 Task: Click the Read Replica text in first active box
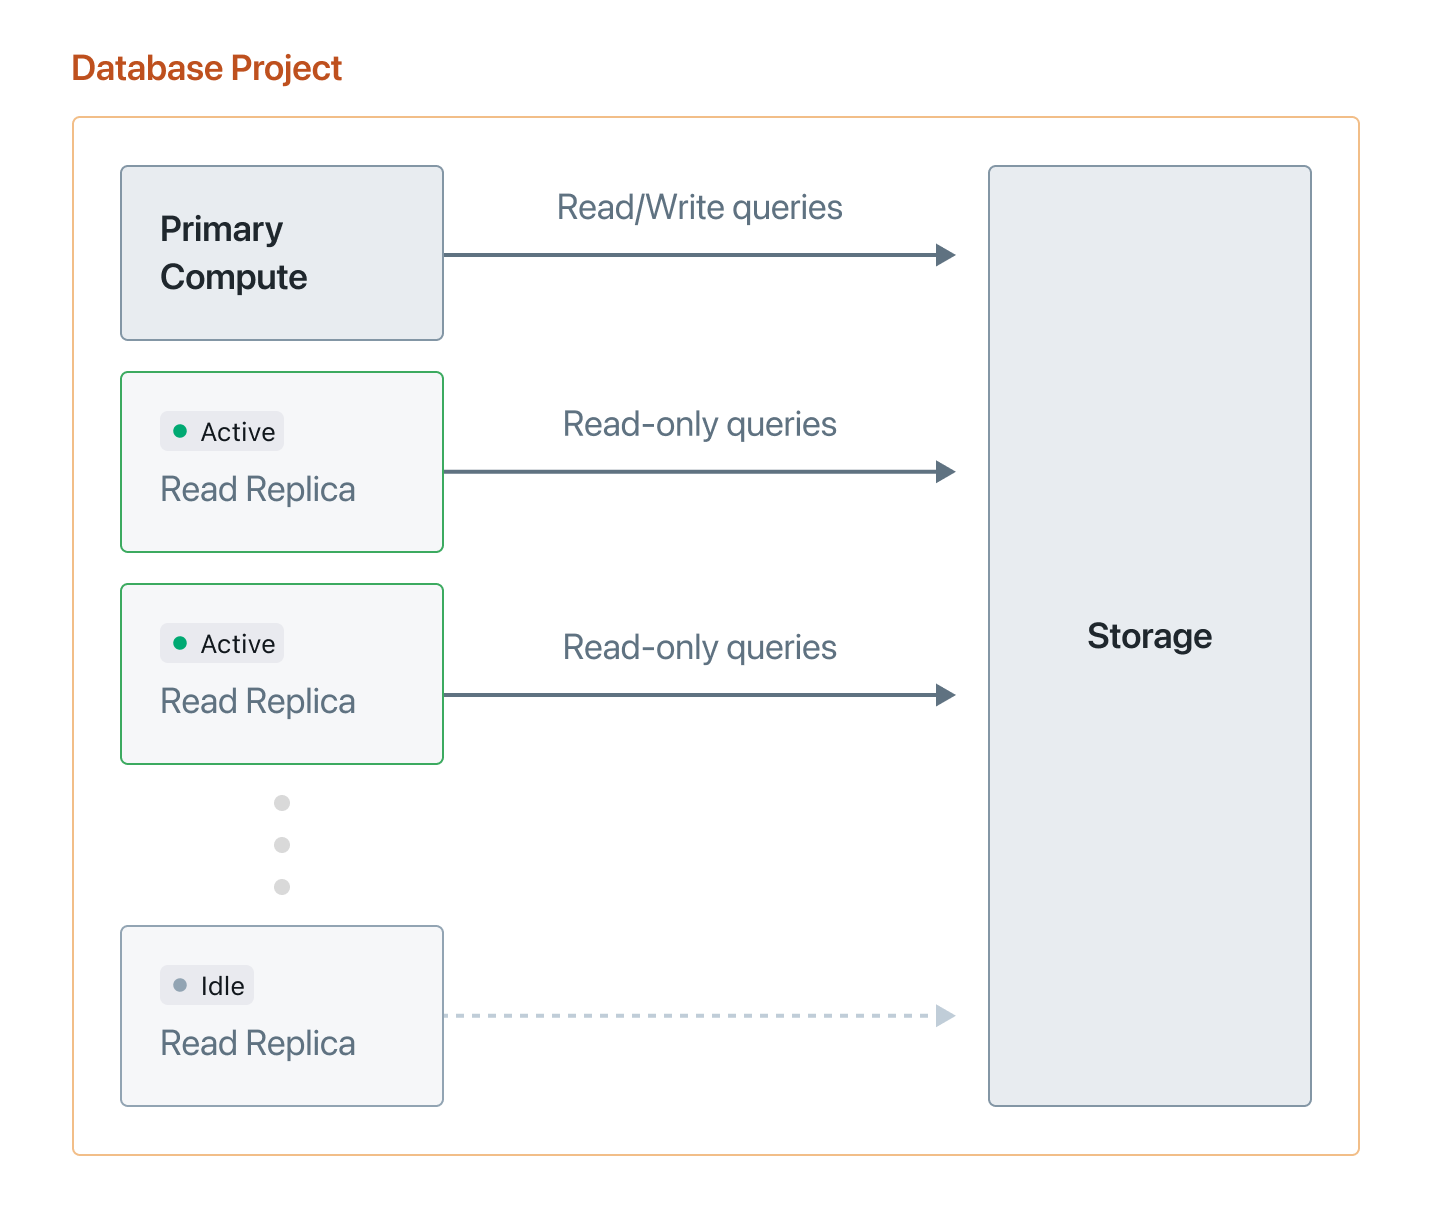(258, 490)
